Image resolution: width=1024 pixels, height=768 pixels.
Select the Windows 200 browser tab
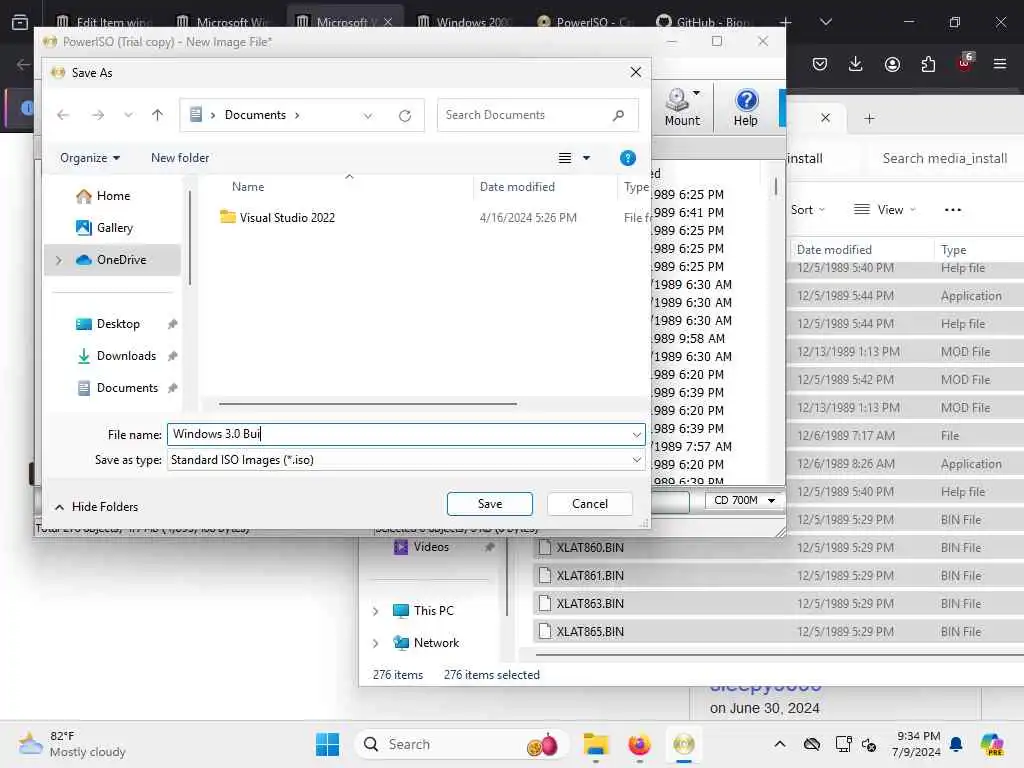466,22
